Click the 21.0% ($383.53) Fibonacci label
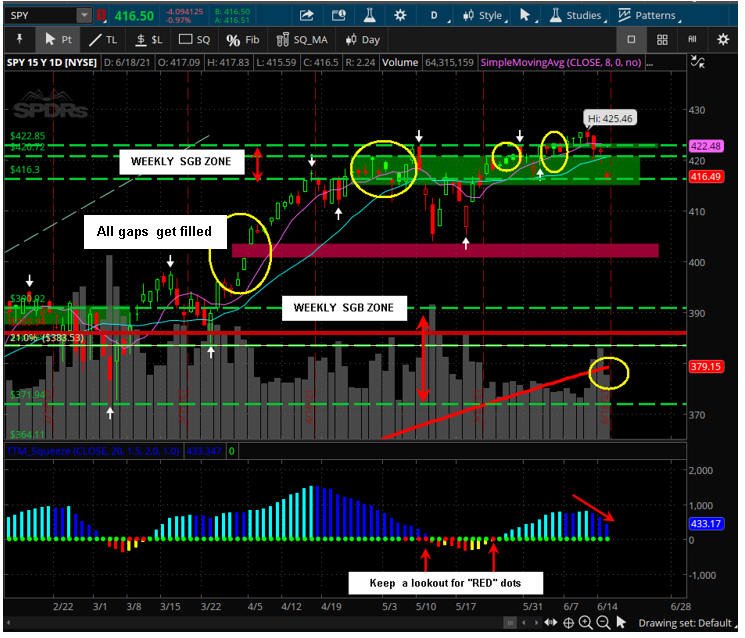This screenshot has width=745, height=638. (47, 338)
